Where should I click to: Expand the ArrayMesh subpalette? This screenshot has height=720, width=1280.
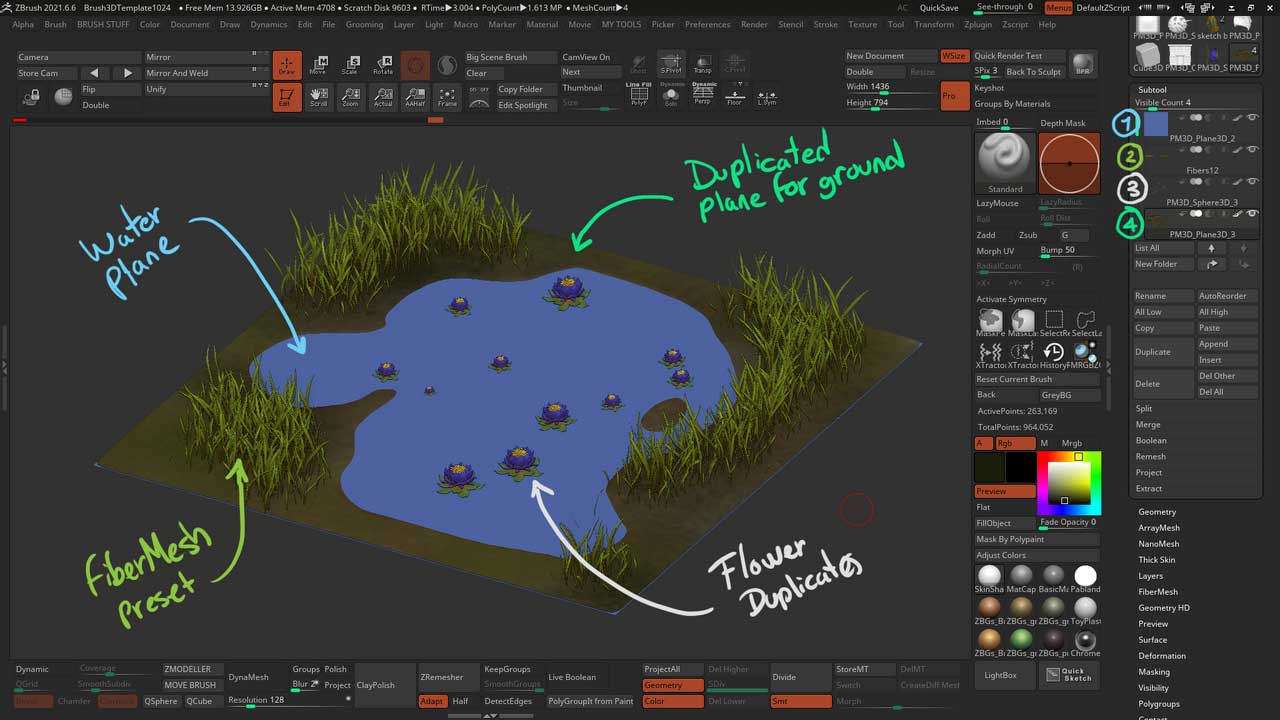point(1159,527)
